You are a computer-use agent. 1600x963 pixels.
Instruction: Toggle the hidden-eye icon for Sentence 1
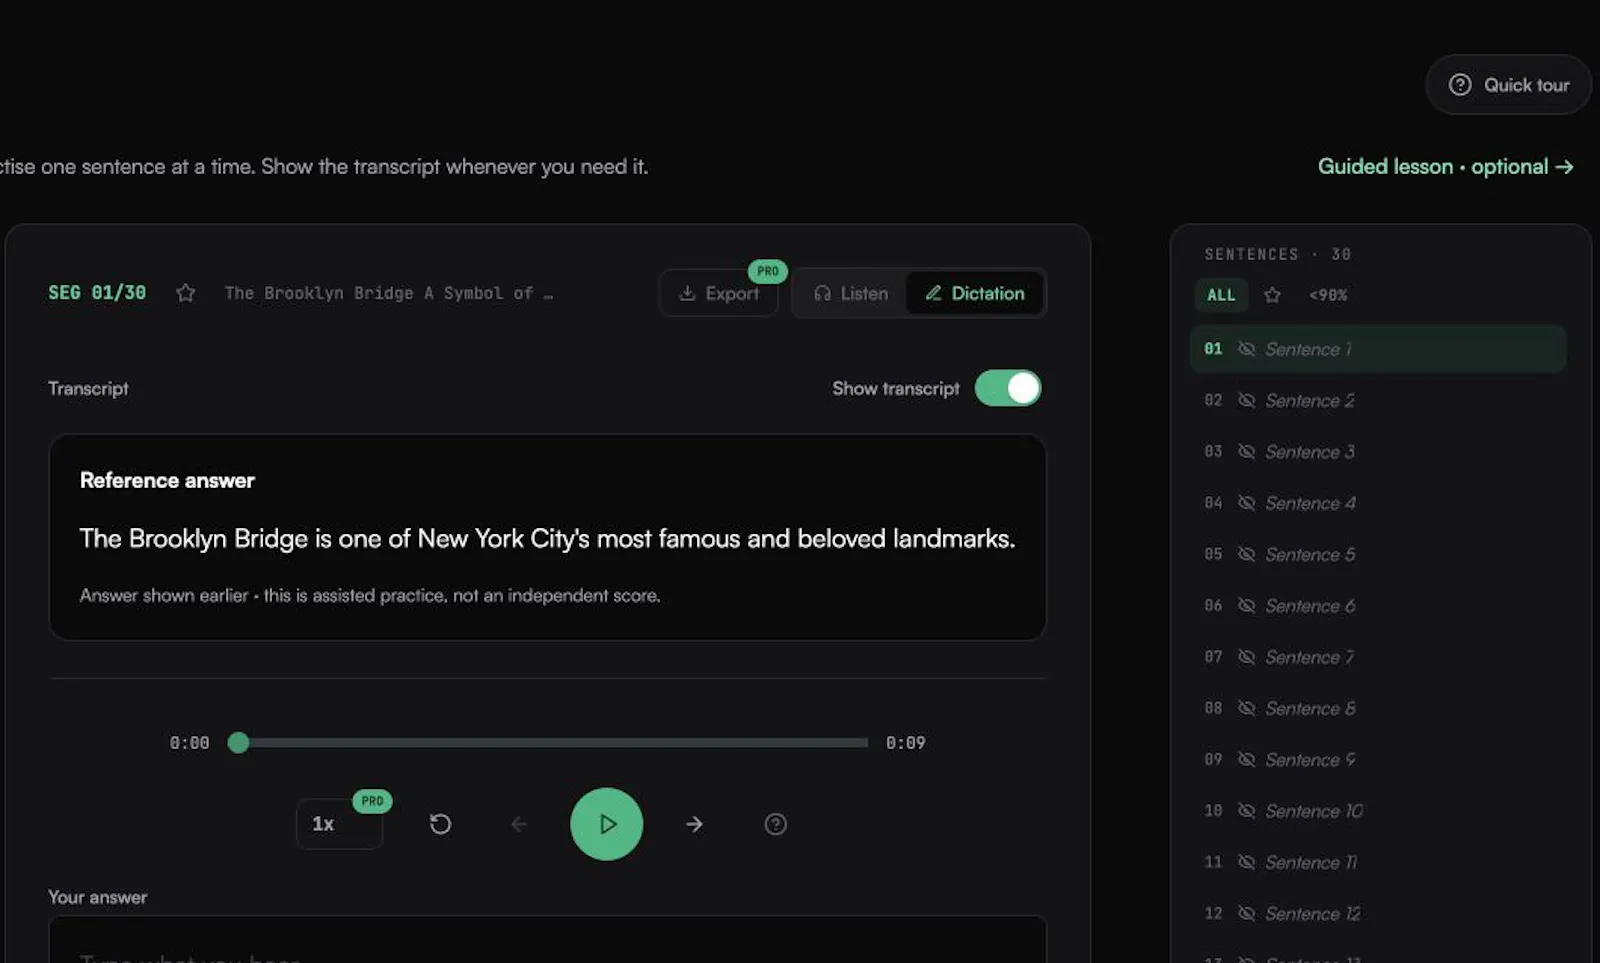1246,349
